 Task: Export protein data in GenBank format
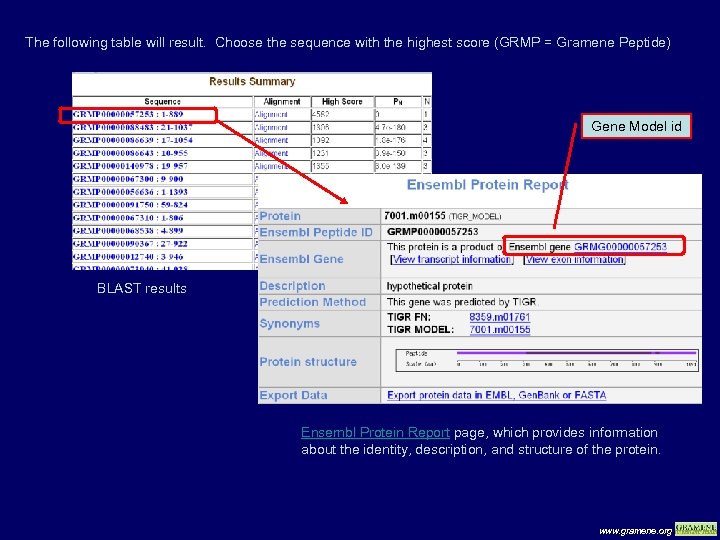click(x=537, y=395)
